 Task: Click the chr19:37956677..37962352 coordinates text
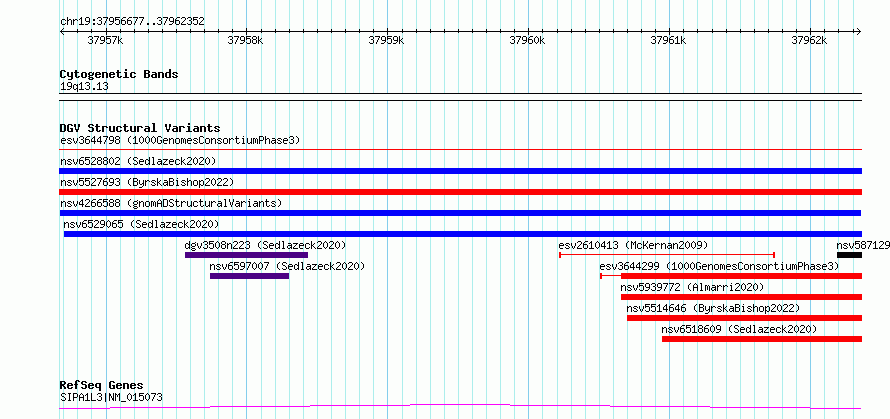click(x=132, y=22)
